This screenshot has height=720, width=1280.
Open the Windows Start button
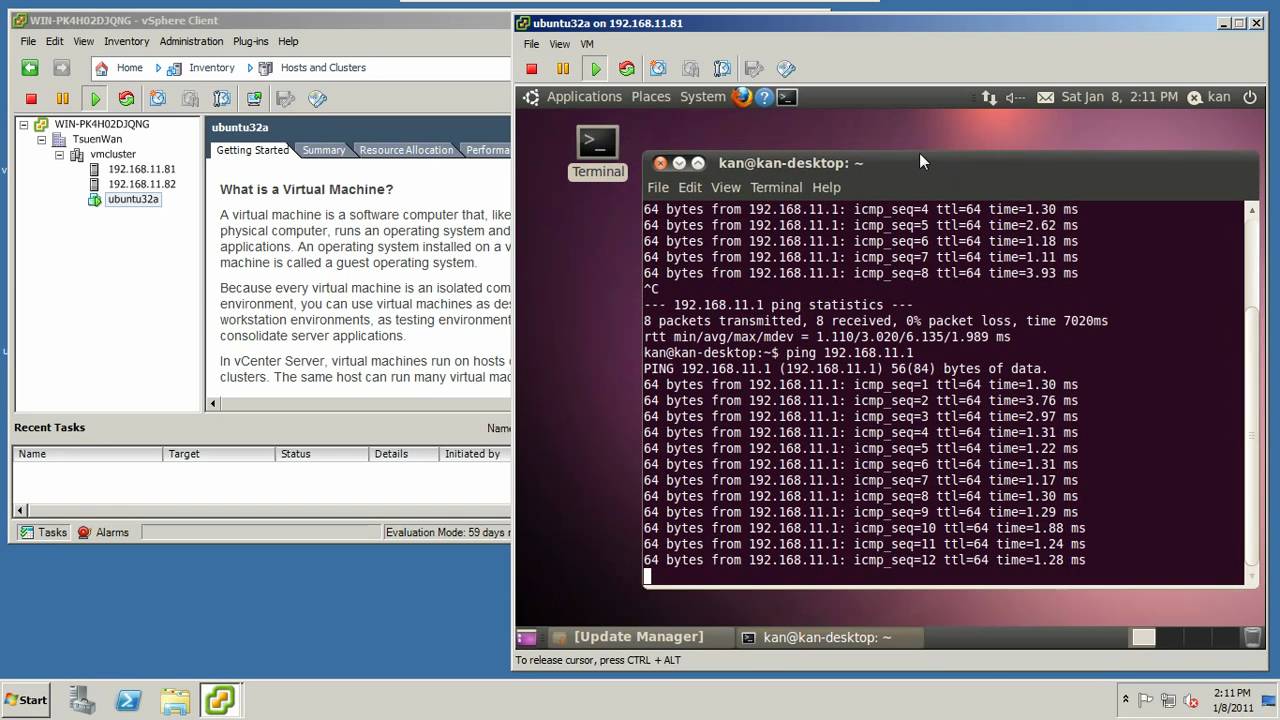click(27, 700)
